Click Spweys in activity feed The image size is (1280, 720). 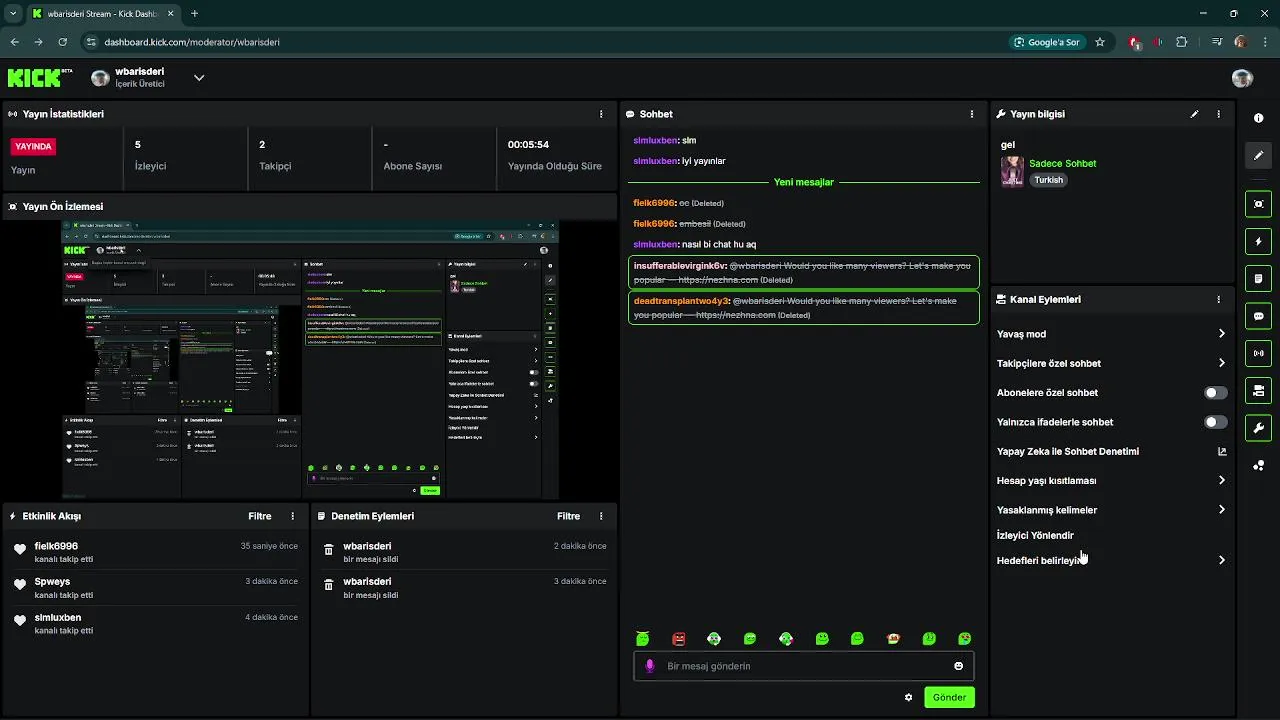coord(52,581)
